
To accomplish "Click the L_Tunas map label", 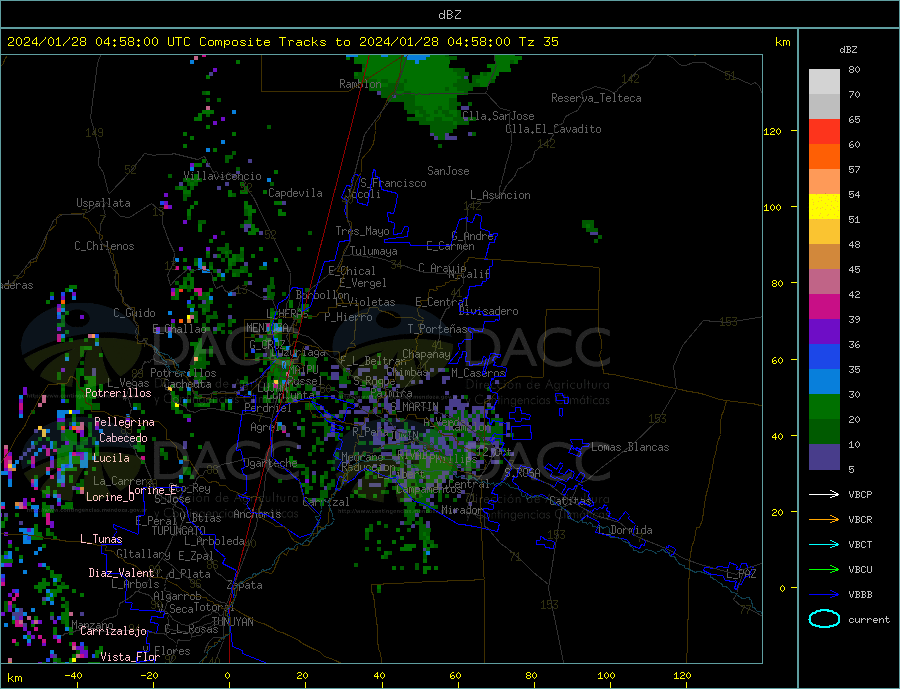I will (x=101, y=539).
